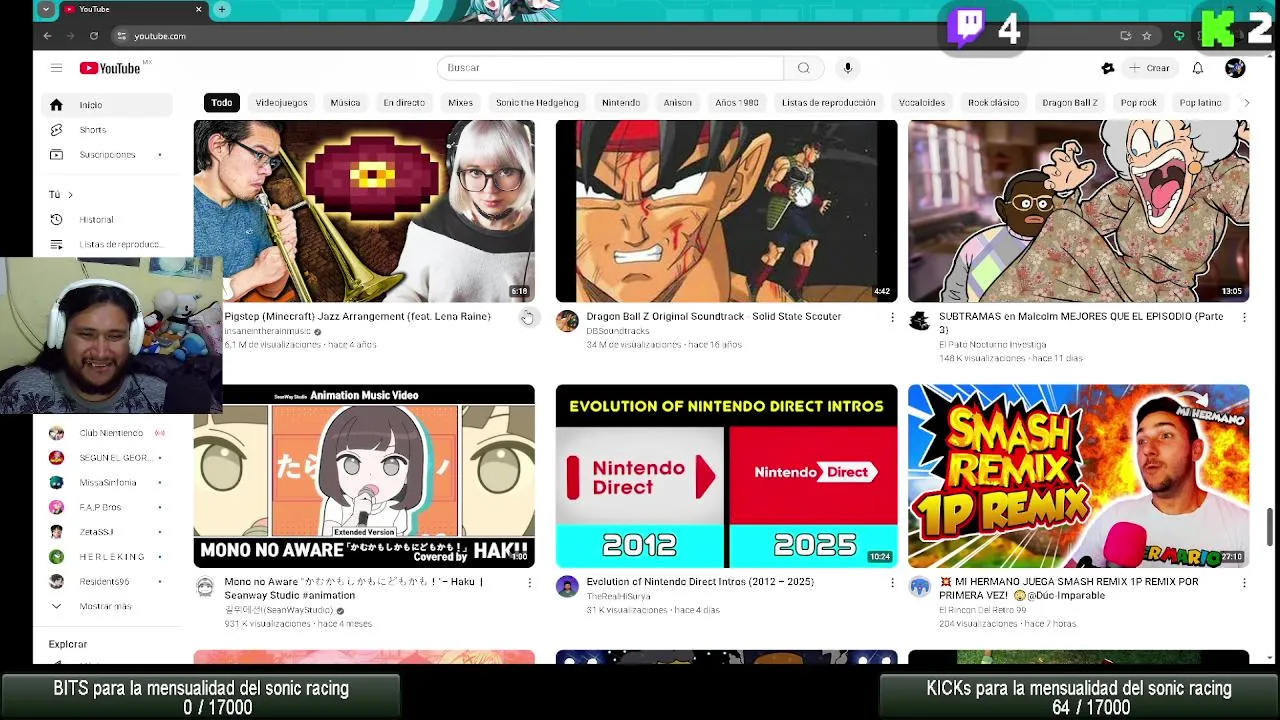The height and width of the screenshot is (720, 1280).
Task: Open options for MI HERMANO JUEGA SMASH
Action: pyautogui.click(x=1244, y=582)
